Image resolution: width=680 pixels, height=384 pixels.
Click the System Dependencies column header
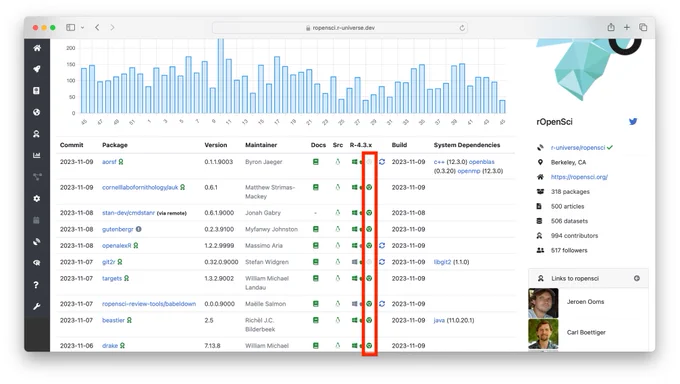click(467, 145)
